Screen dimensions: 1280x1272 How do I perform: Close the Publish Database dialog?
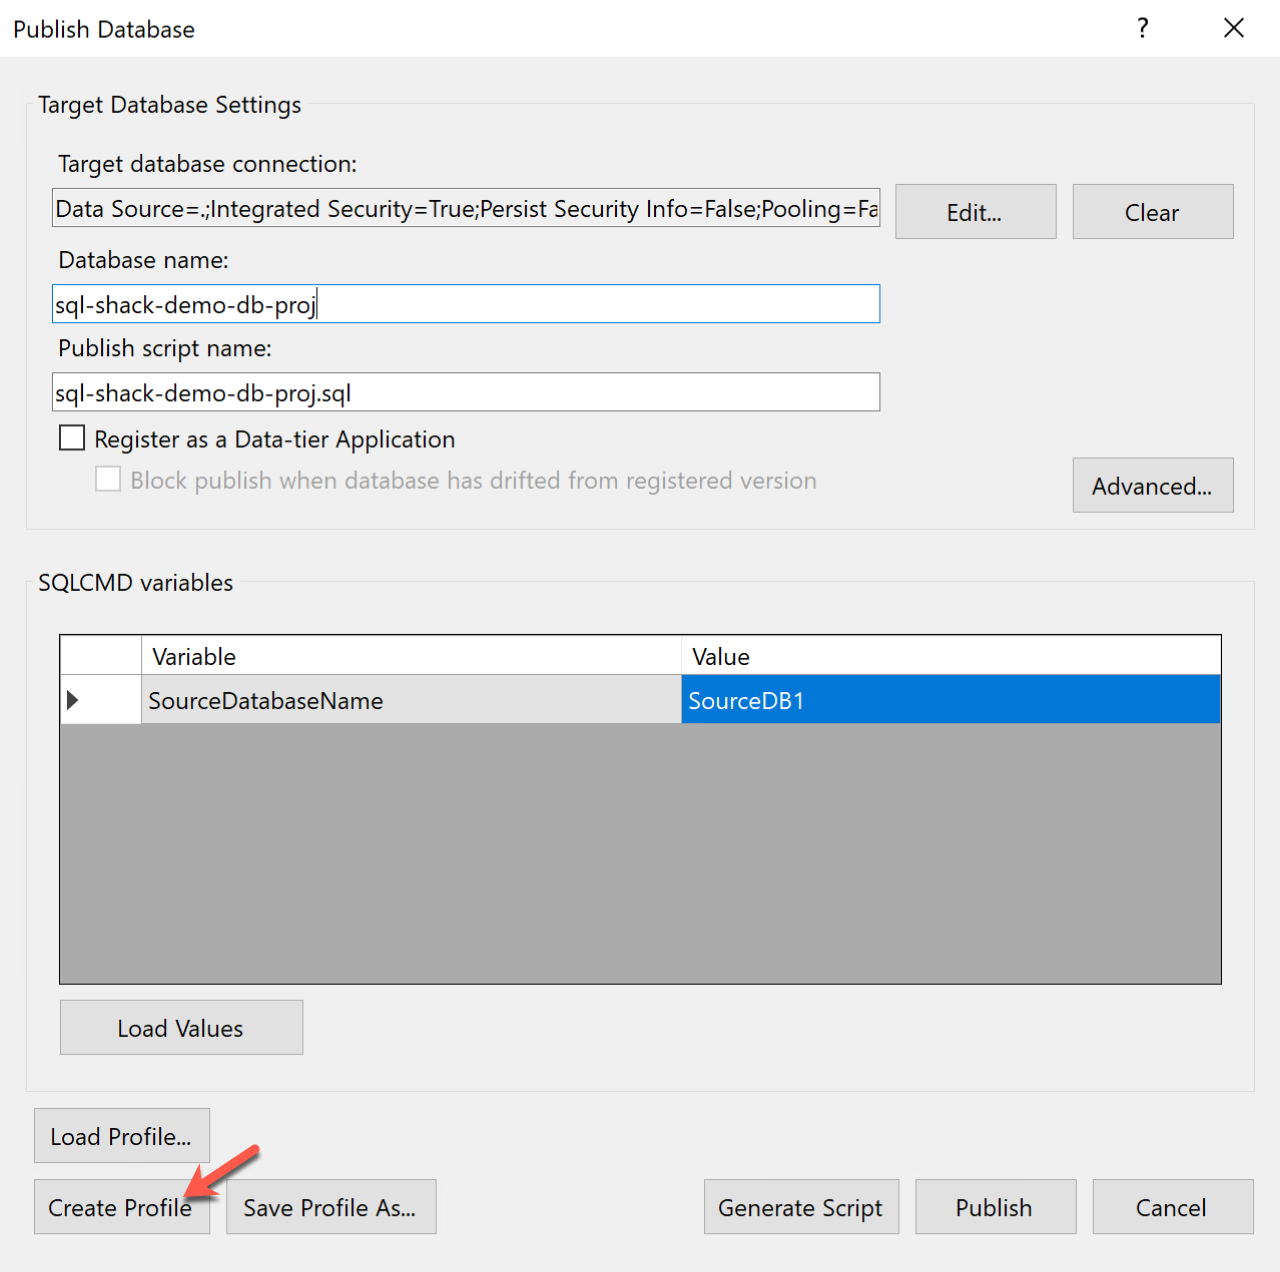tap(1234, 28)
